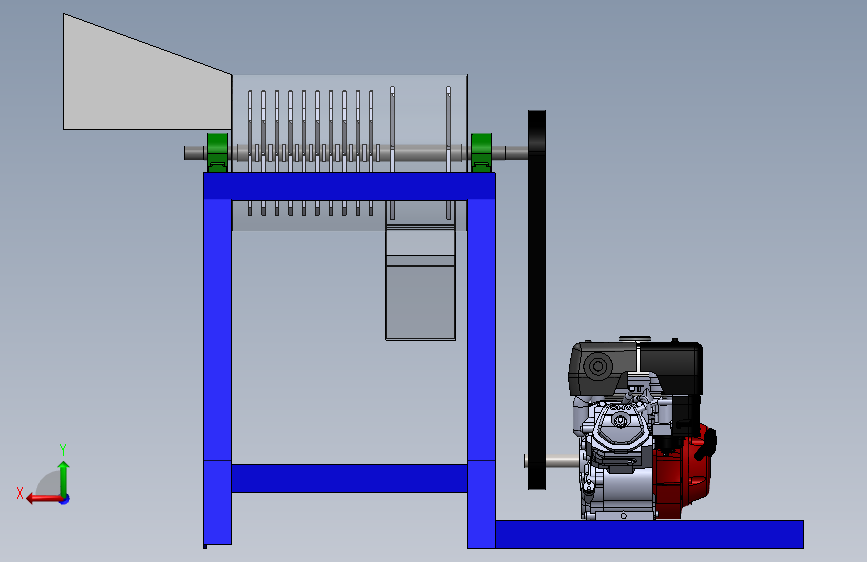Select the left green bearing block

pyautogui.click(x=217, y=153)
